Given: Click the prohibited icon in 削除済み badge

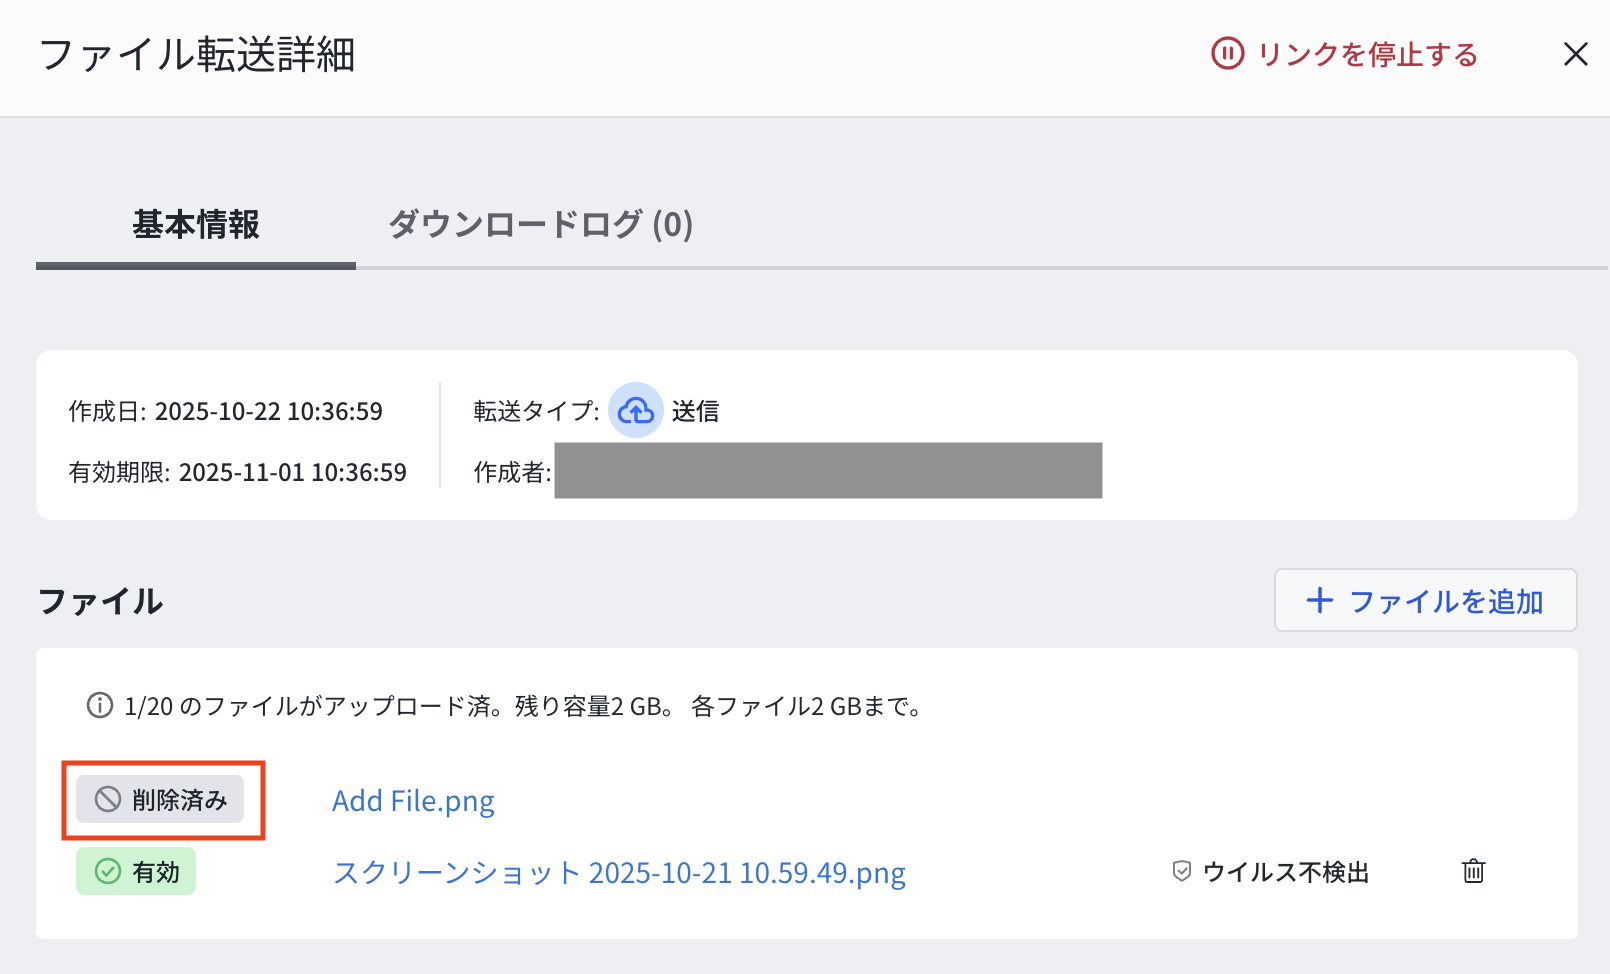Looking at the screenshot, I should click(x=107, y=799).
